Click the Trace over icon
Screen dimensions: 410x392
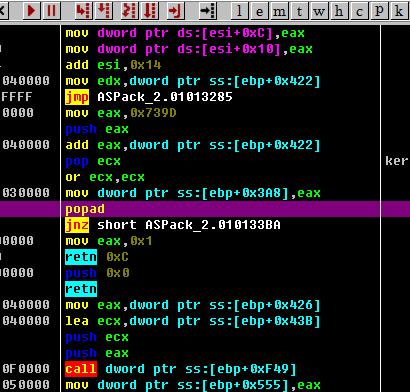click(x=149, y=11)
